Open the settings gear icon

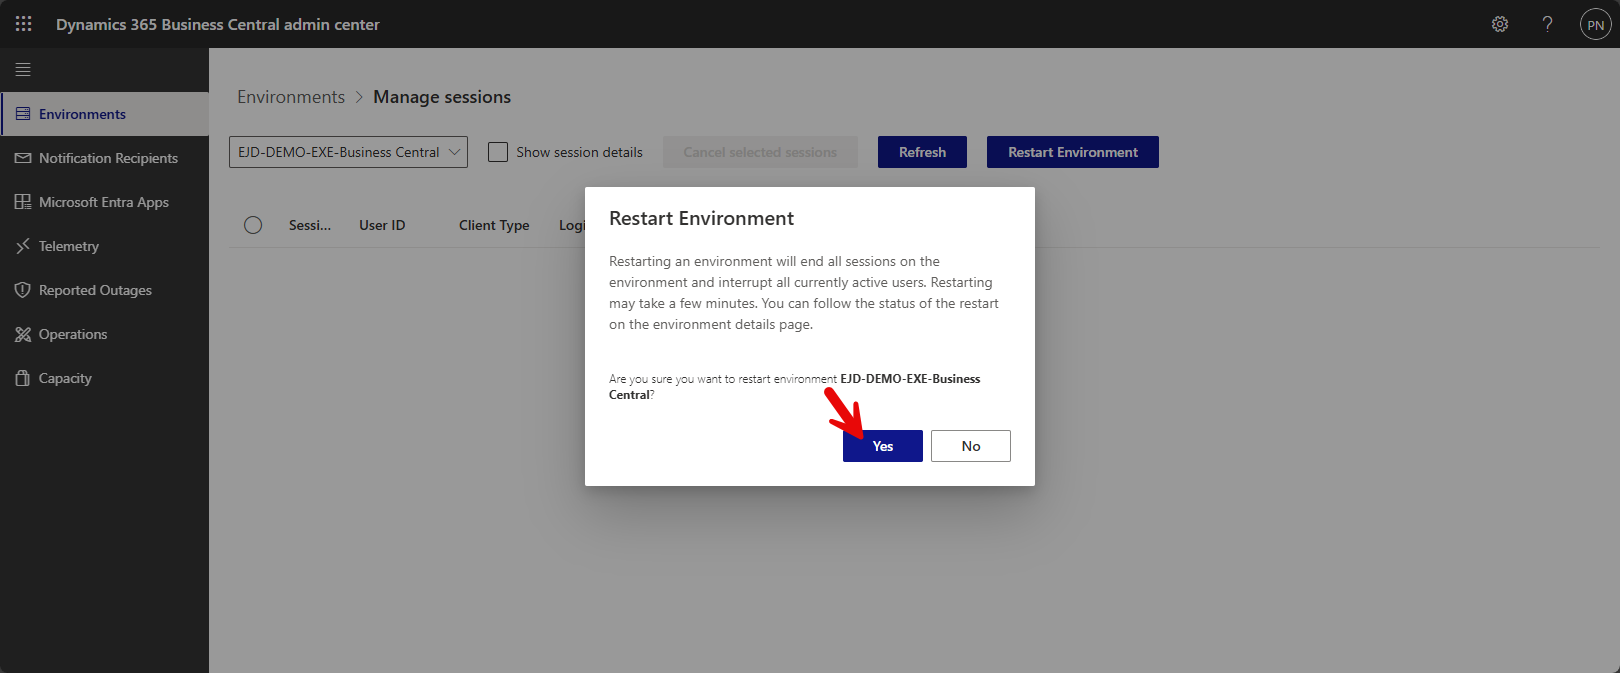pos(1500,24)
